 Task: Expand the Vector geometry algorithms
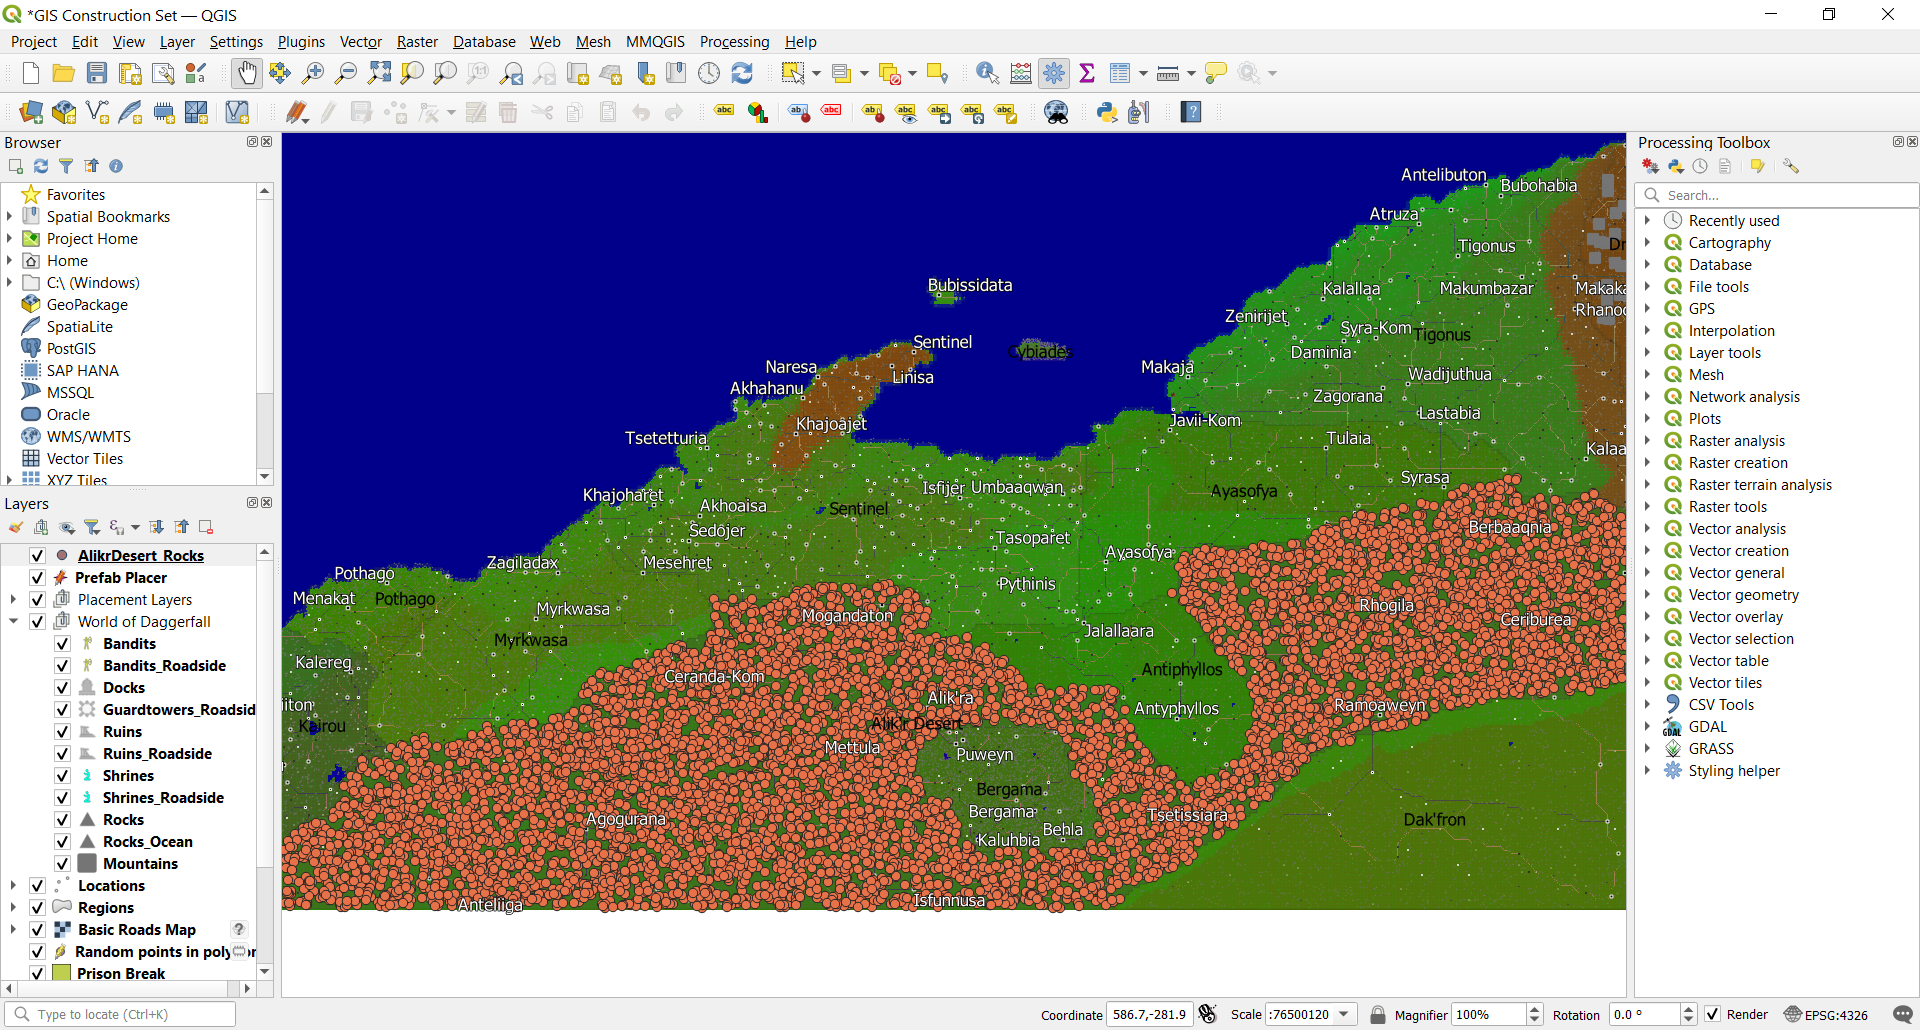click(x=1647, y=595)
